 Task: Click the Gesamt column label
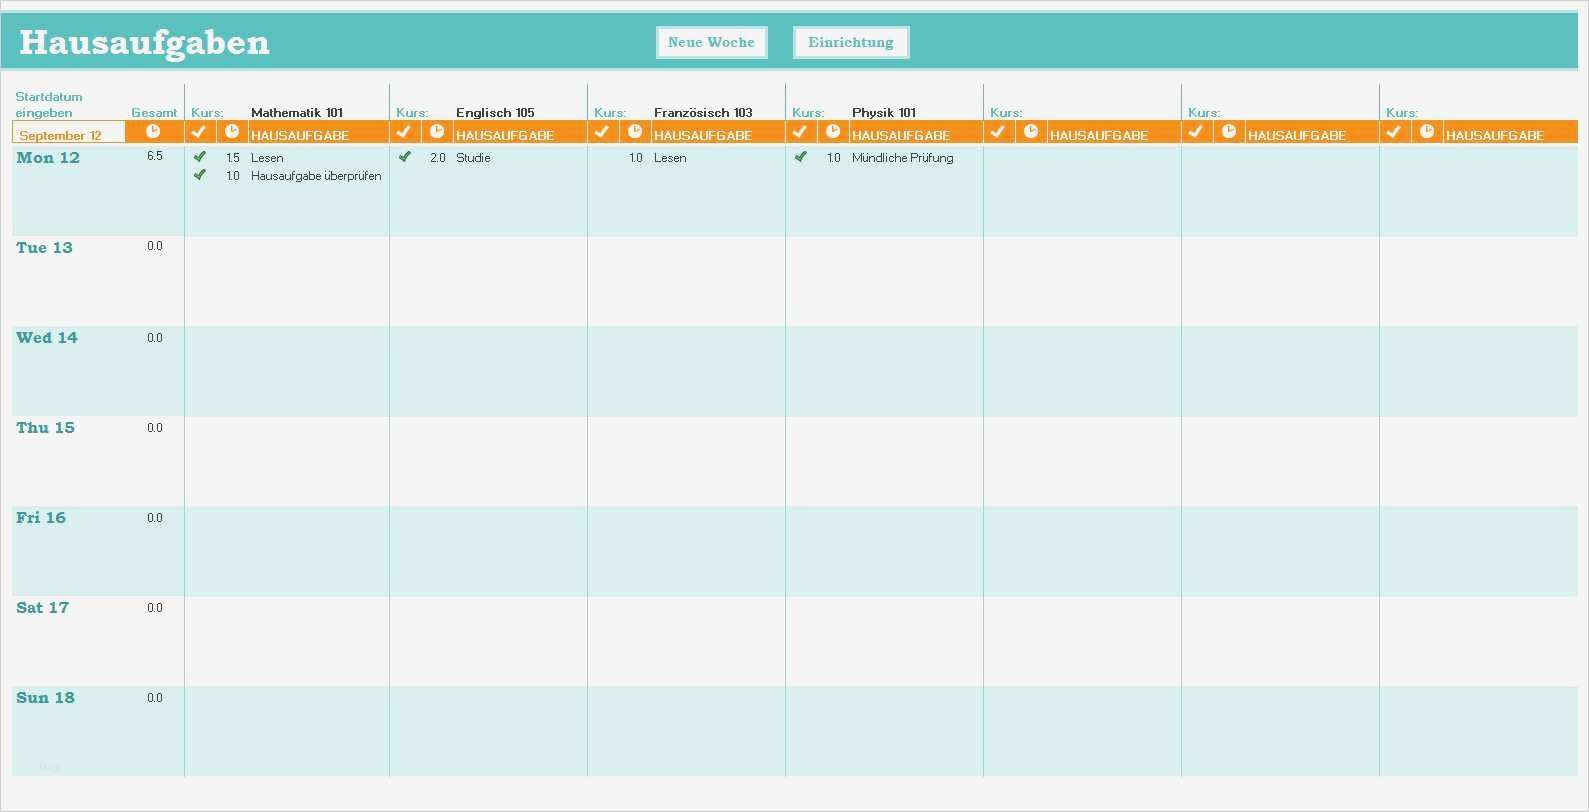coord(154,113)
